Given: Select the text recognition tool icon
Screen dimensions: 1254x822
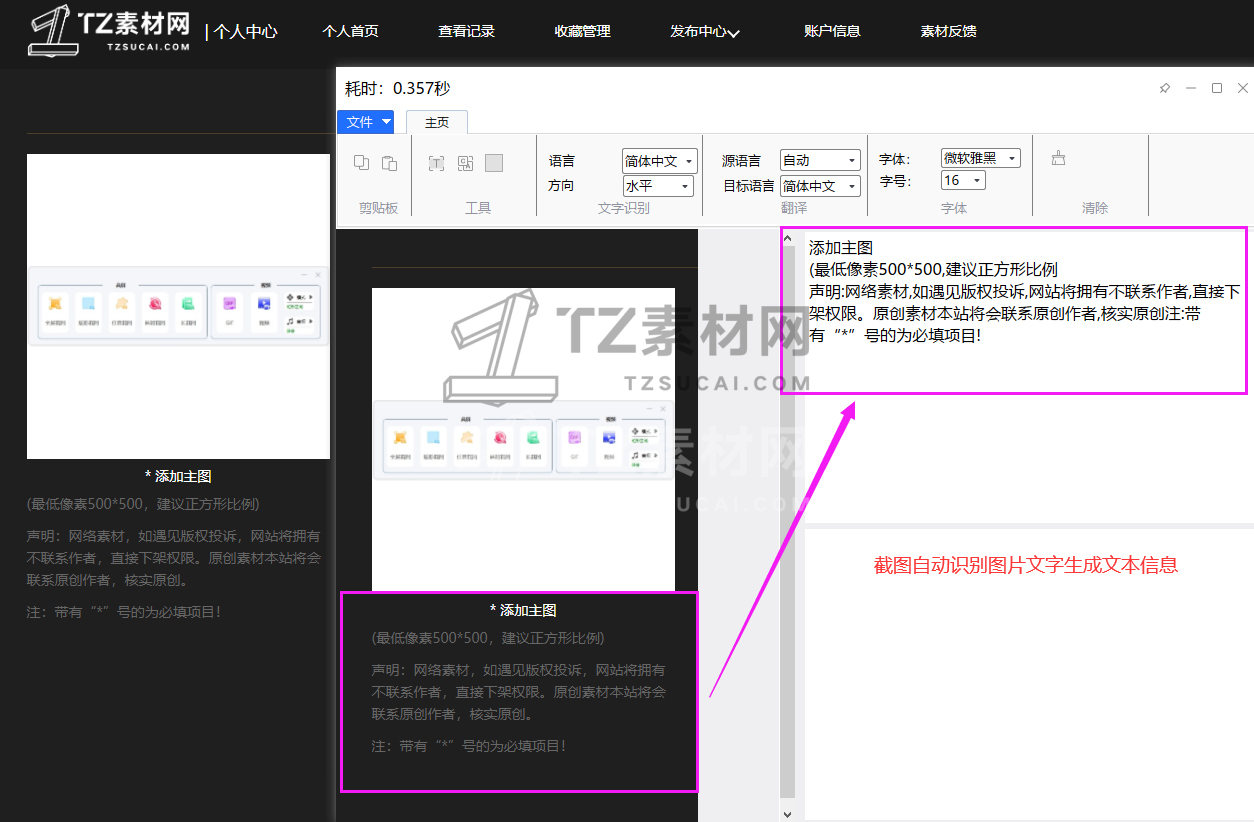Looking at the screenshot, I should [436, 163].
